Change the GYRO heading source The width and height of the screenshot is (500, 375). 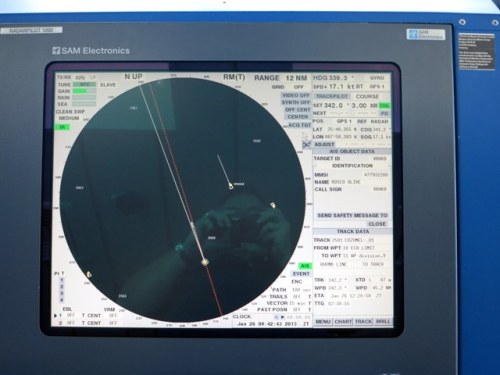pos(377,78)
